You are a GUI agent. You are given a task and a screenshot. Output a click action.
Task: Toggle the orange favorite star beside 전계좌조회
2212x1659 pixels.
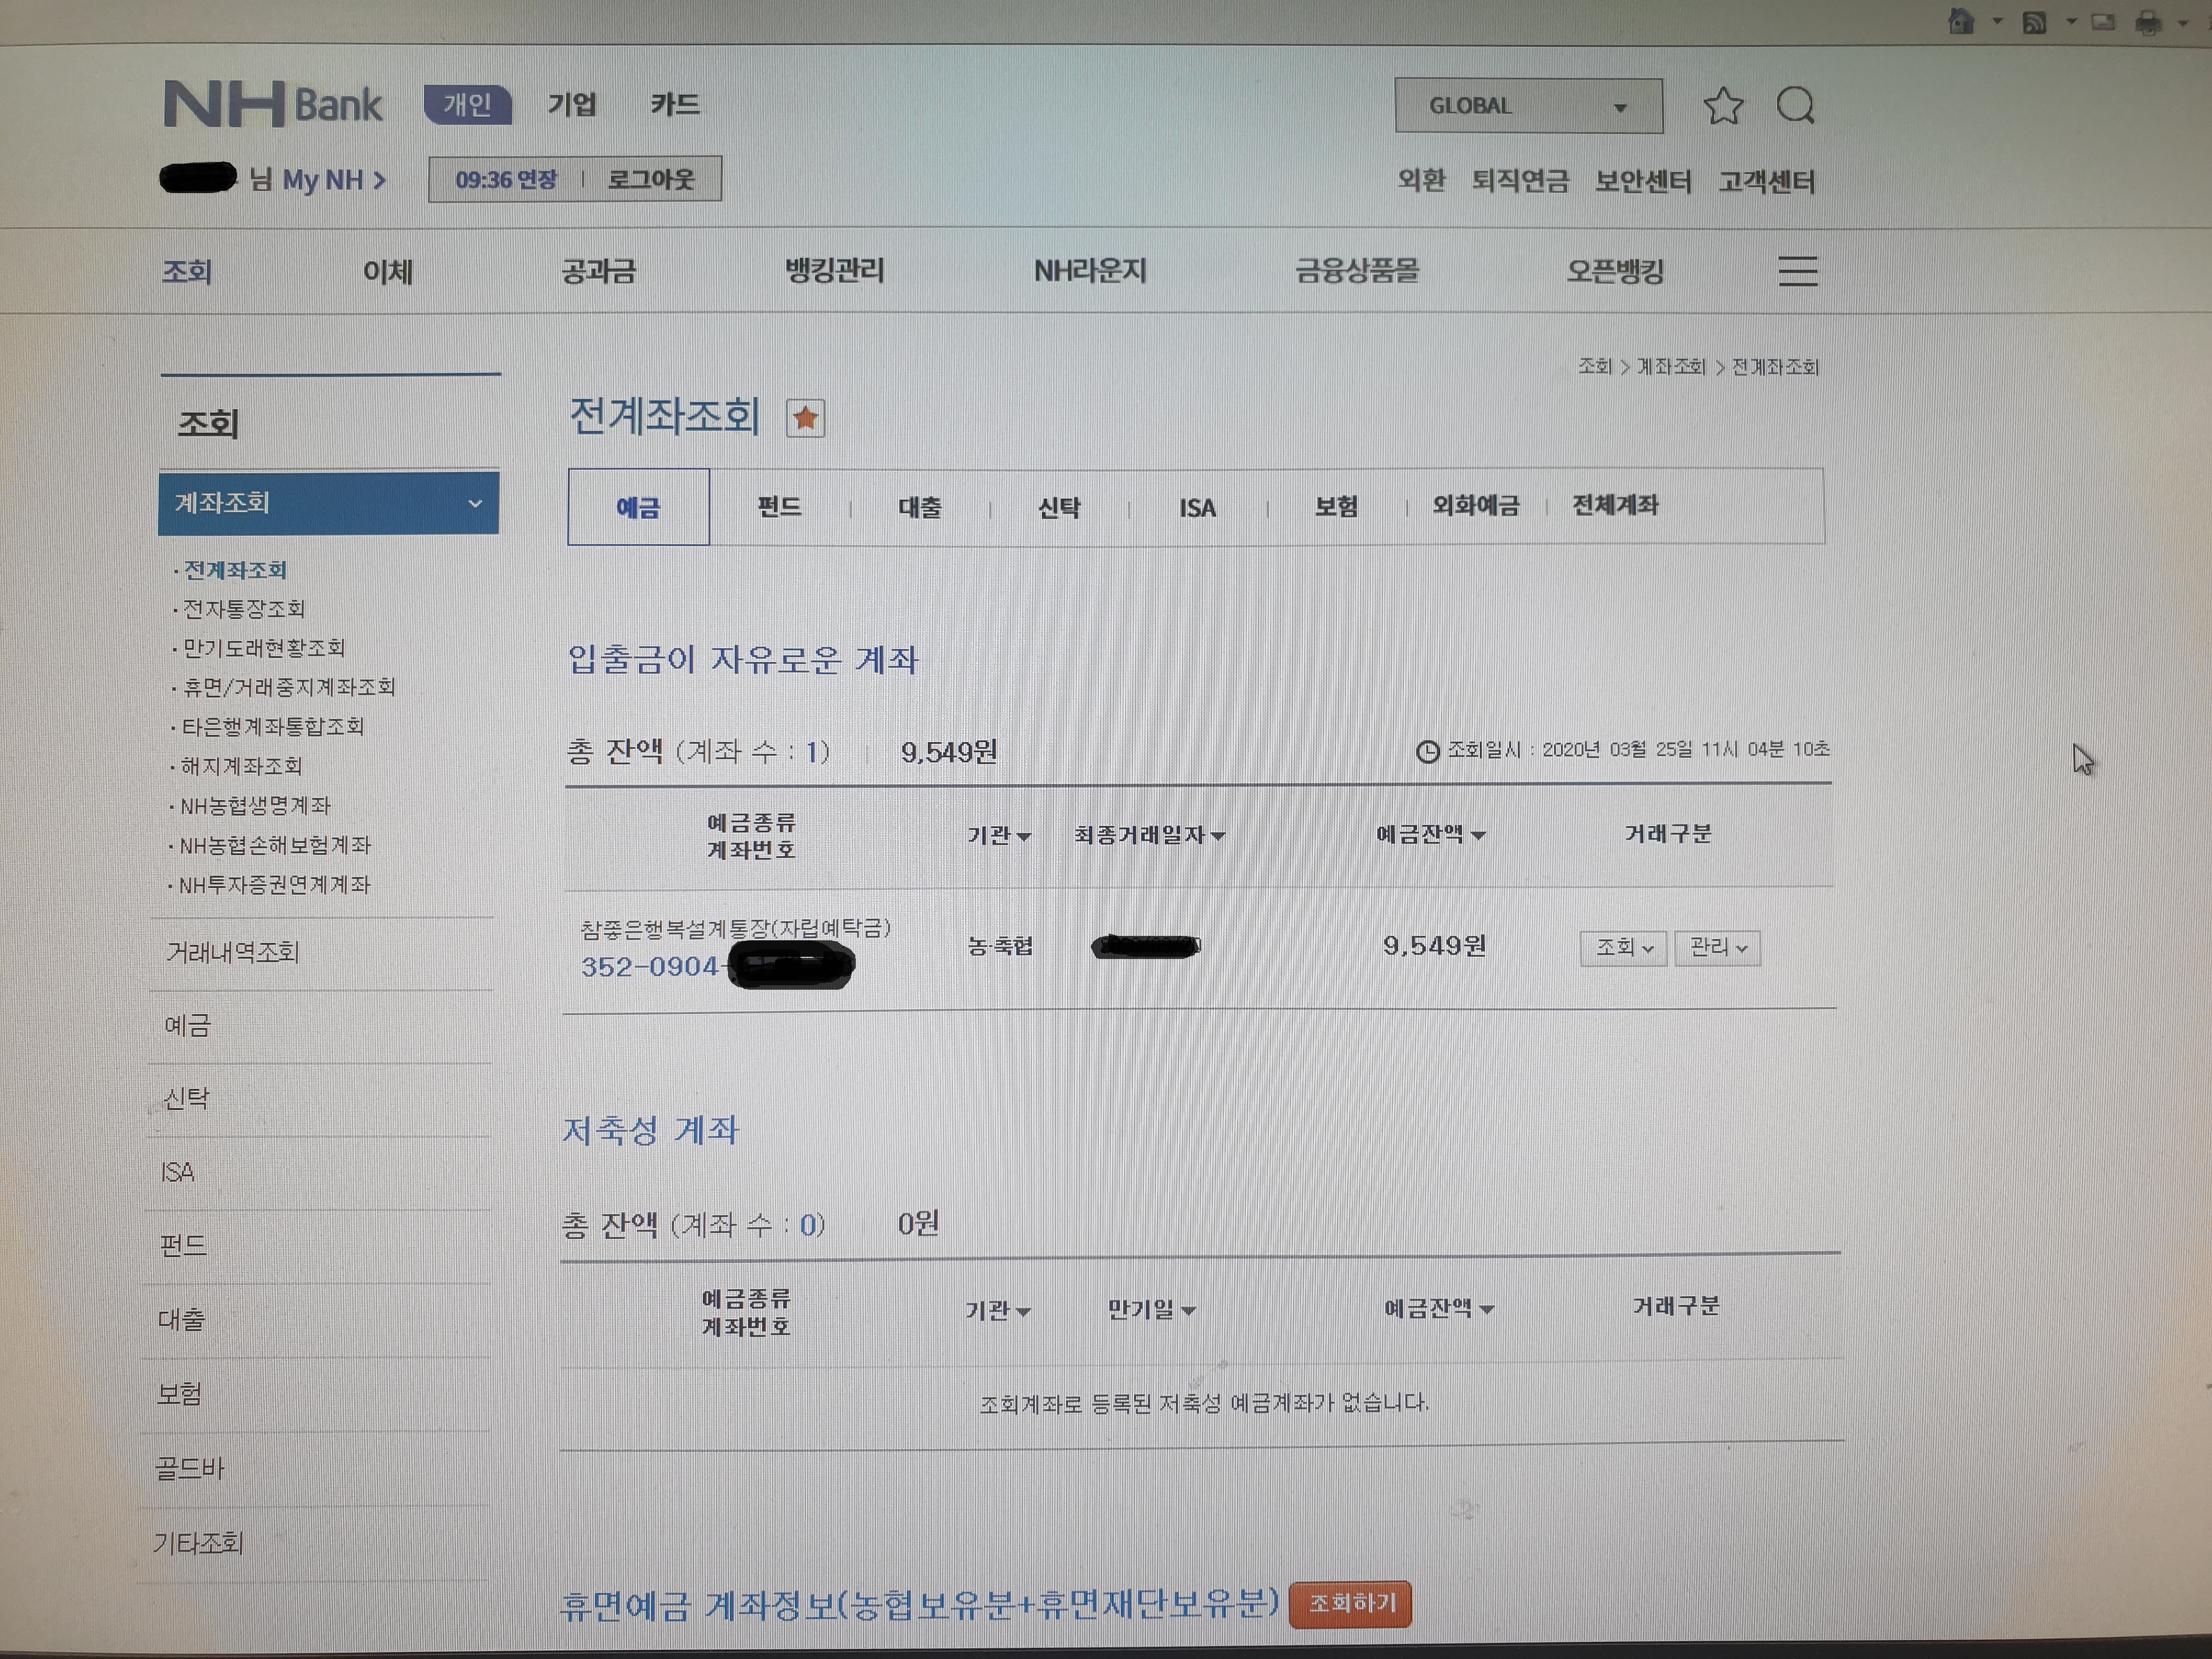coord(805,418)
